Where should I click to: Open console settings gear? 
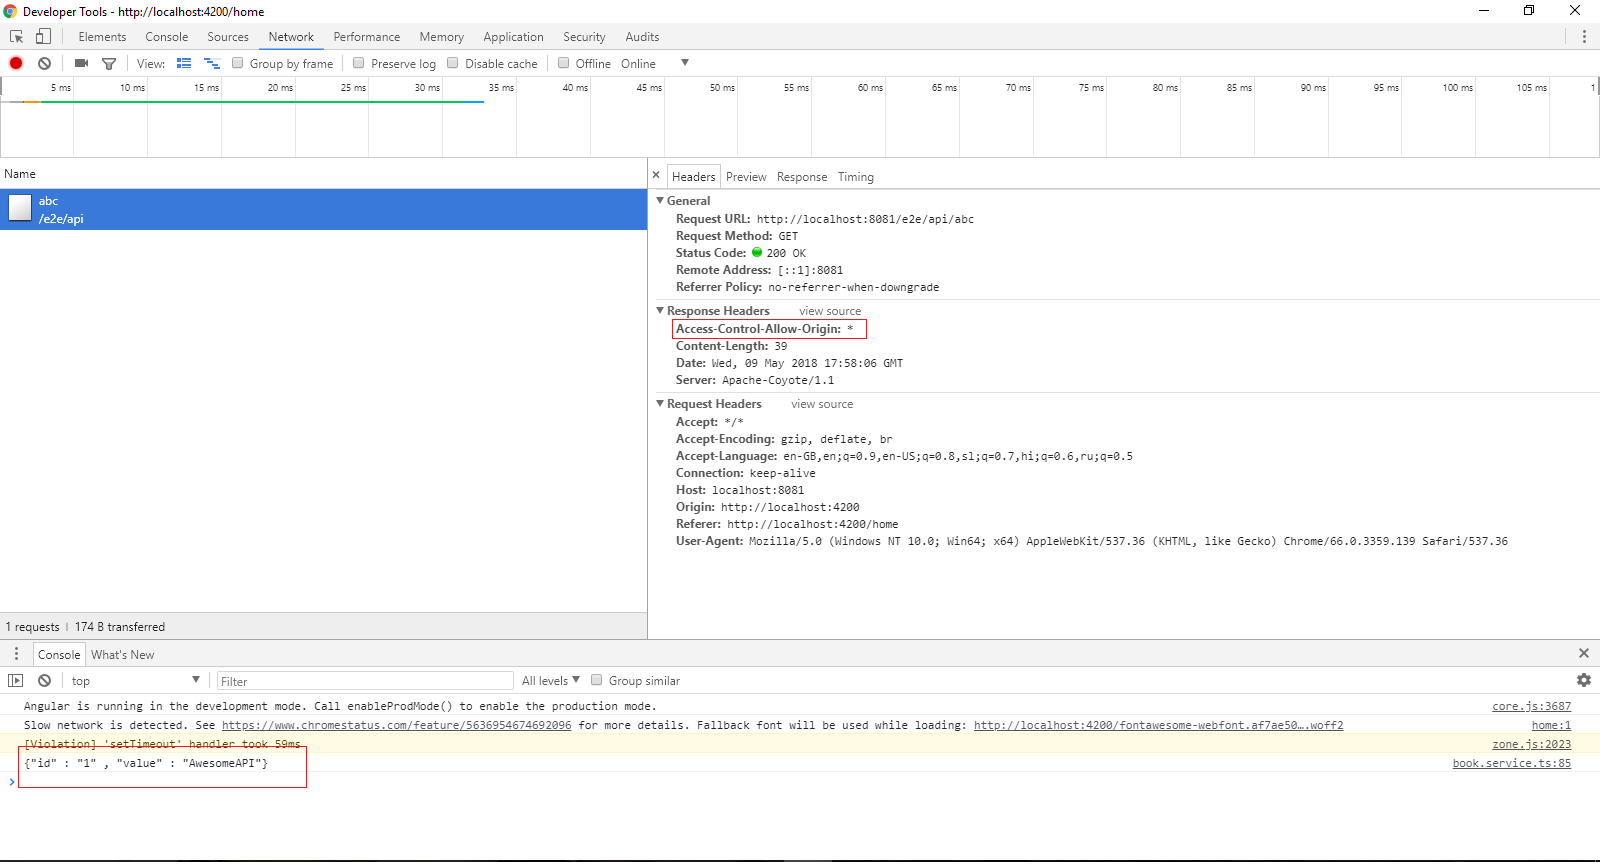[1584, 680]
